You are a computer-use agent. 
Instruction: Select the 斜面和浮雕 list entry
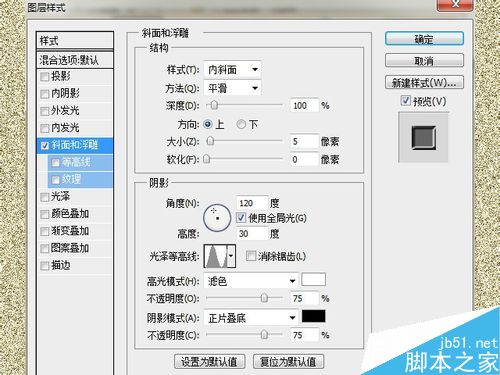tap(75, 146)
